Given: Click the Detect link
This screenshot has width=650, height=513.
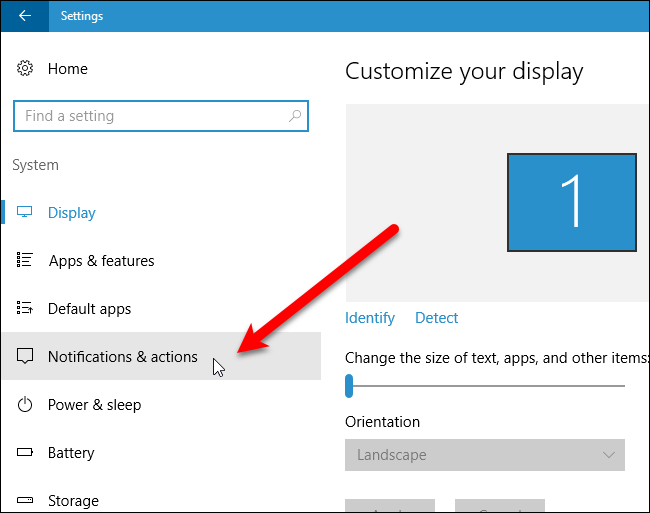Looking at the screenshot, I should [x=437, y=318].
